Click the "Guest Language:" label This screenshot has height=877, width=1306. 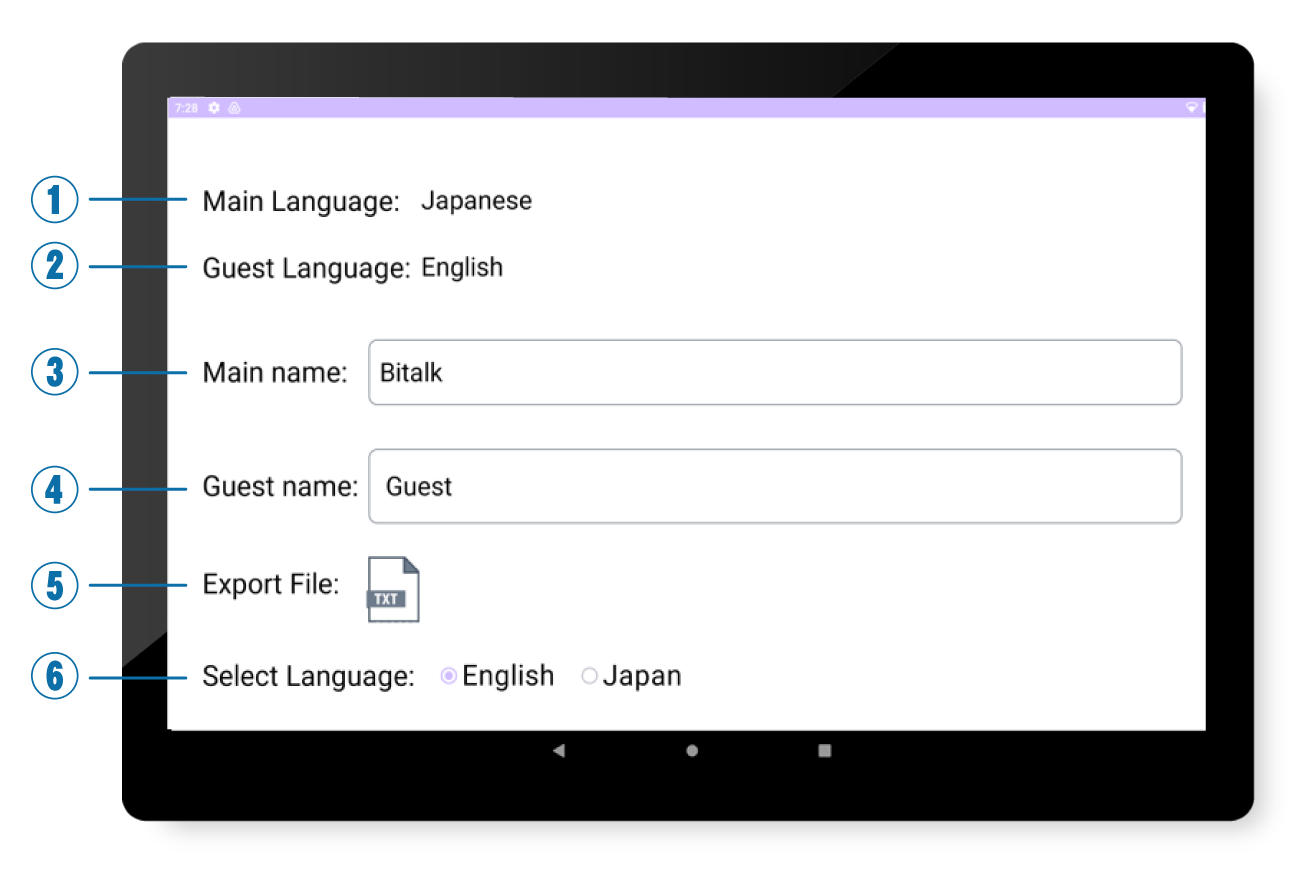306,268
